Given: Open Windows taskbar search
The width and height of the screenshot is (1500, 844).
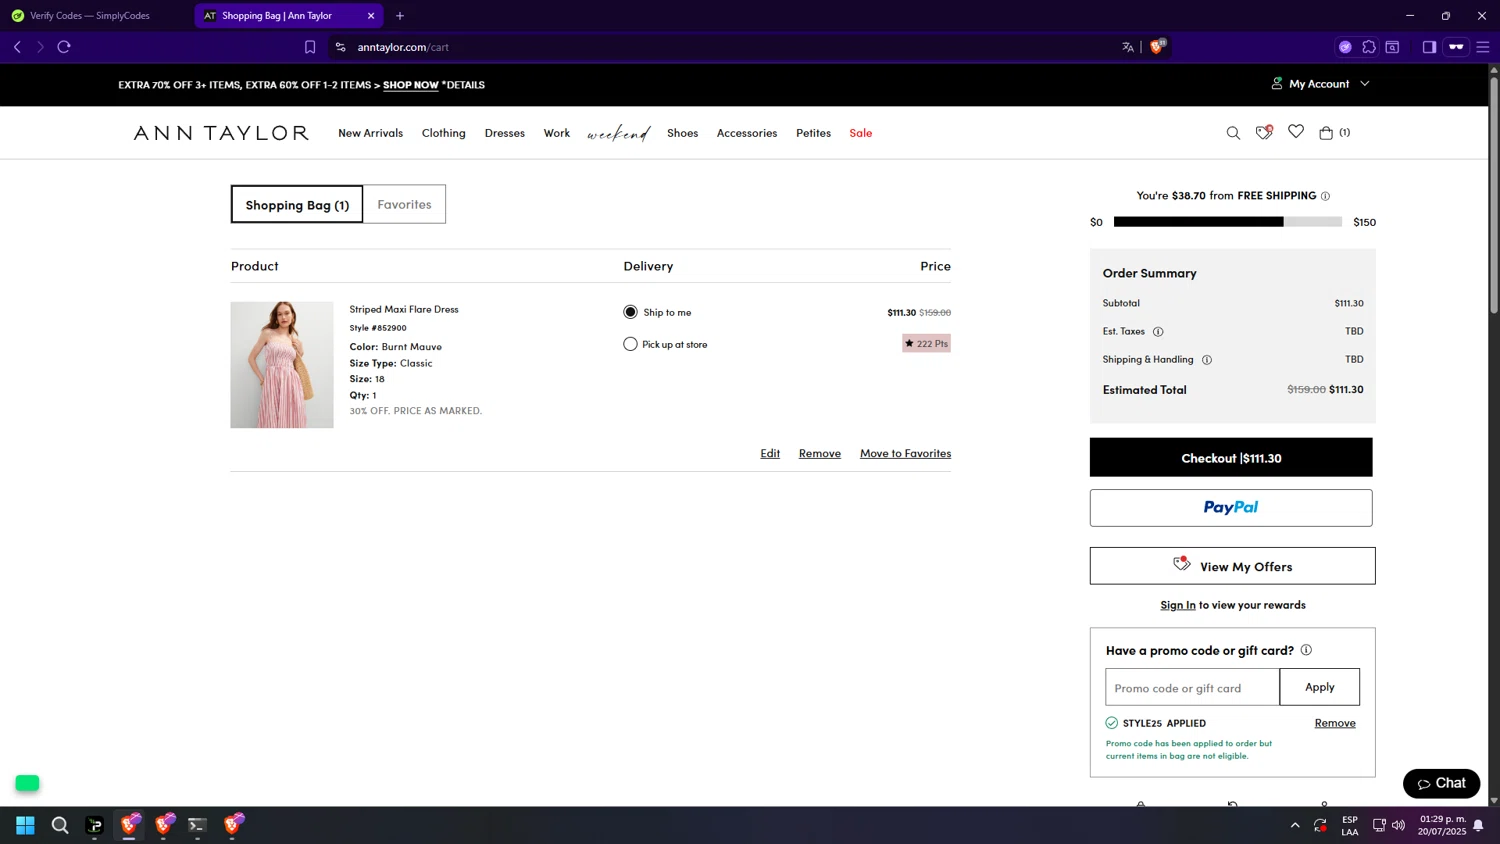Looking at the screenshot, I should [60, 825].
